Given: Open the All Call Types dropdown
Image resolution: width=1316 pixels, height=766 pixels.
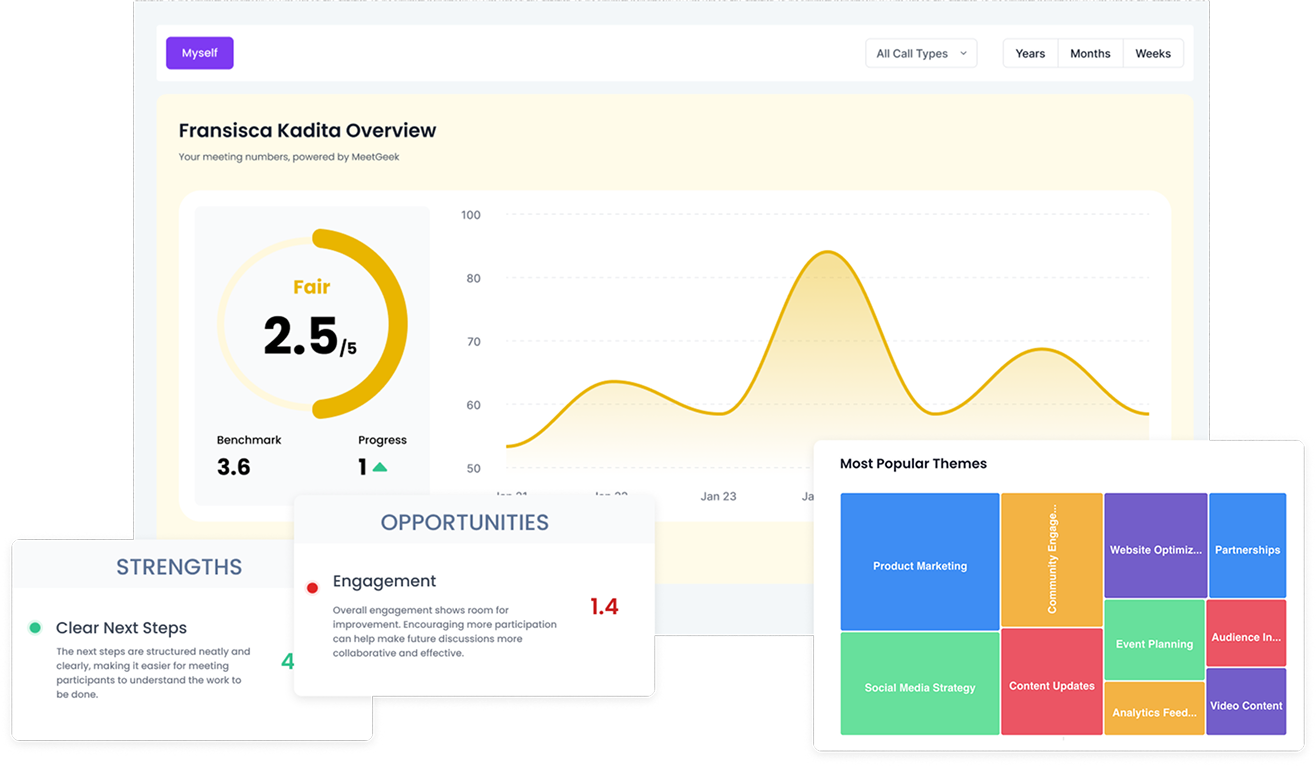Looking at the screenshot, I should 920,54.
